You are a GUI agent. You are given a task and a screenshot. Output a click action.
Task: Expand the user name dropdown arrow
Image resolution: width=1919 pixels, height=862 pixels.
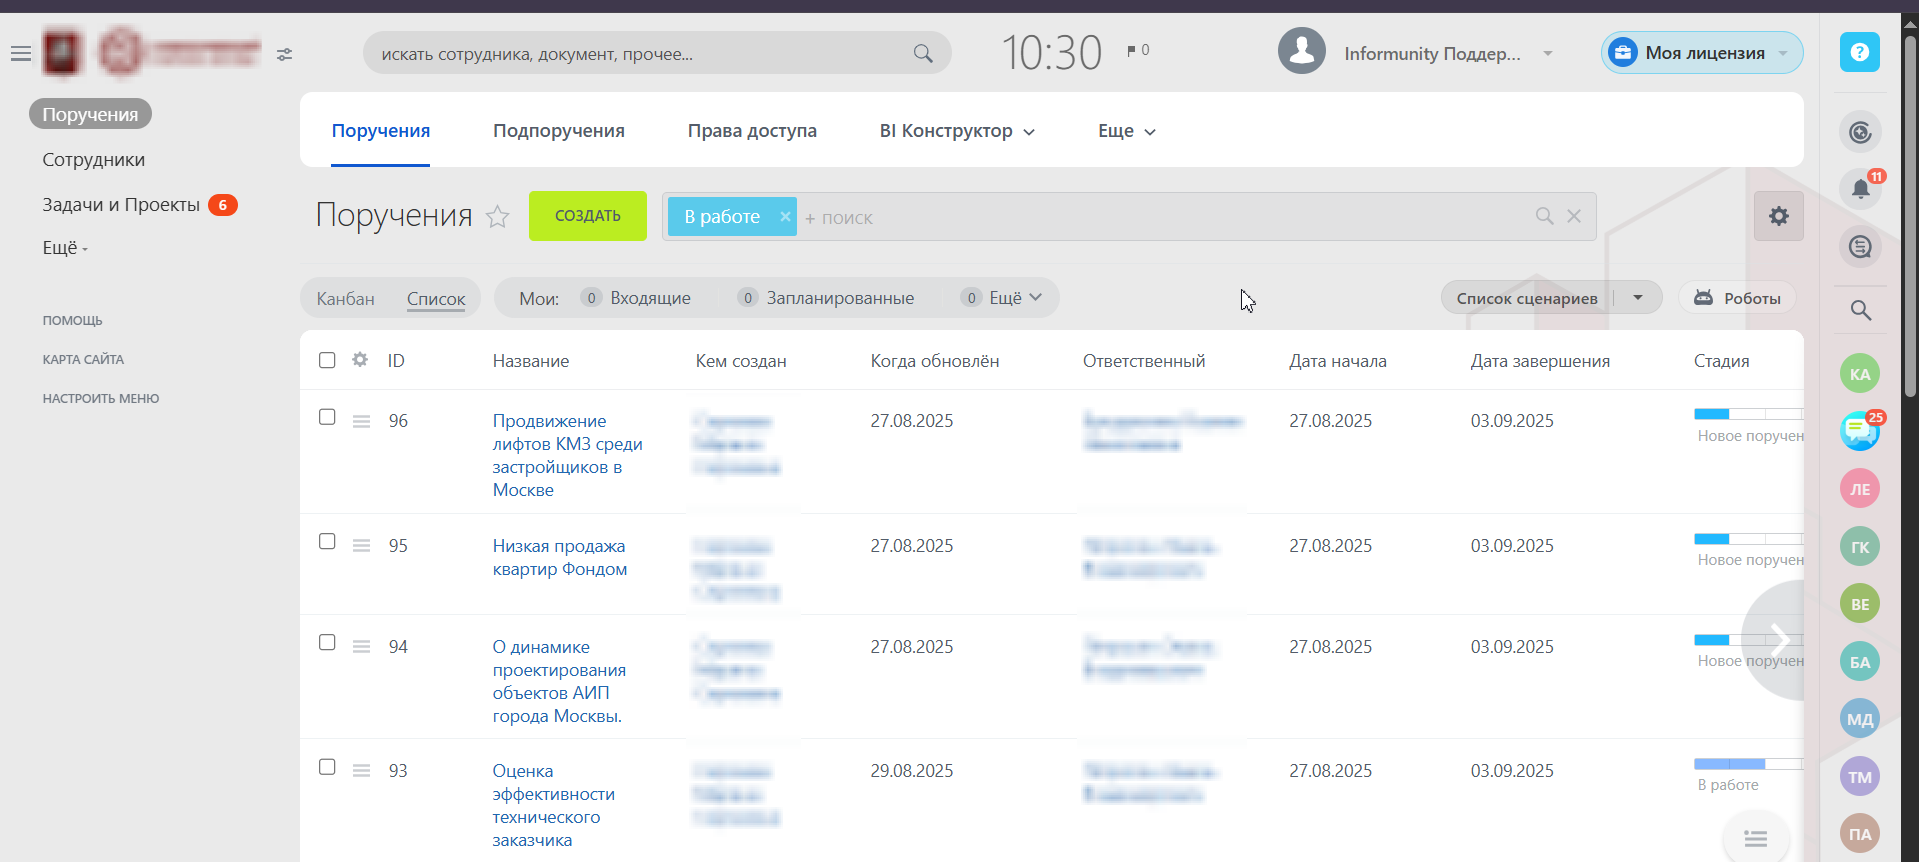(1548, 54)
